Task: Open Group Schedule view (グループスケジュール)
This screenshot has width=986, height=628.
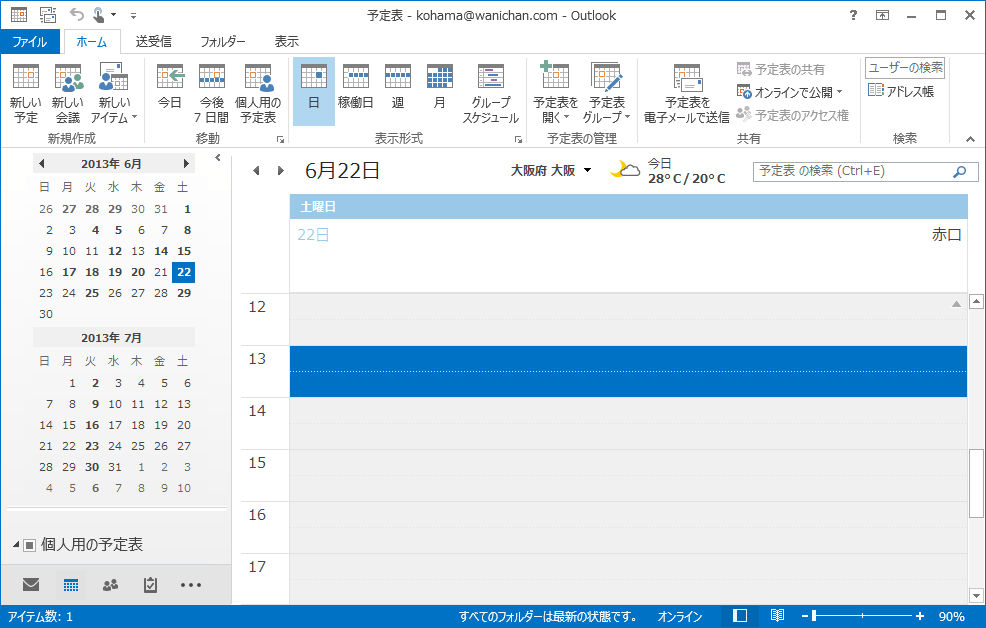Action: coord(490,94)
